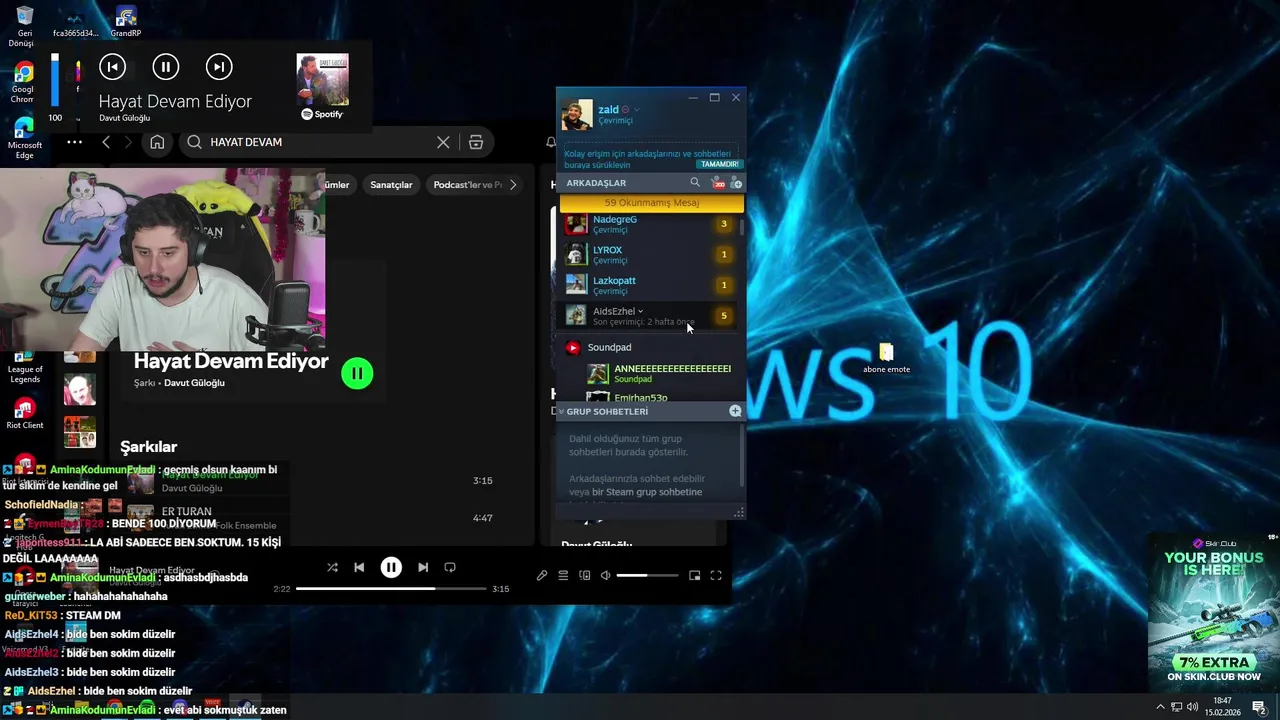Pause playback in the Windows media overlay
The image size is (1280, 720).
click(166, 67)
